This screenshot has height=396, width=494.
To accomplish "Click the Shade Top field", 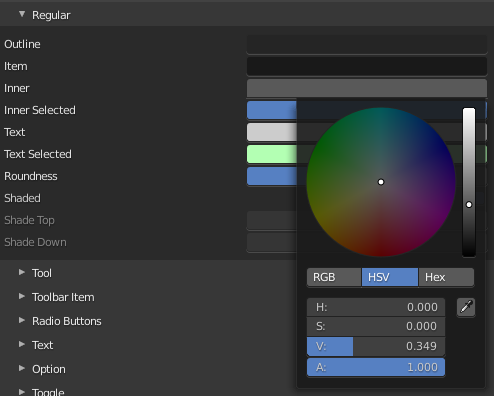I will pos(272,220).
